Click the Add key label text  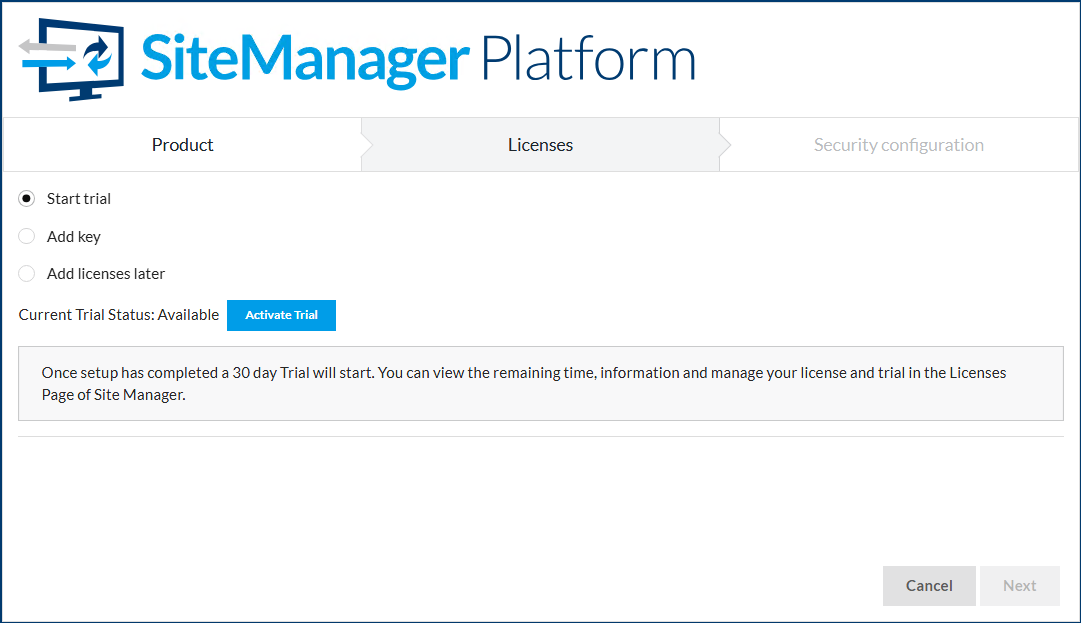[73, 236]
